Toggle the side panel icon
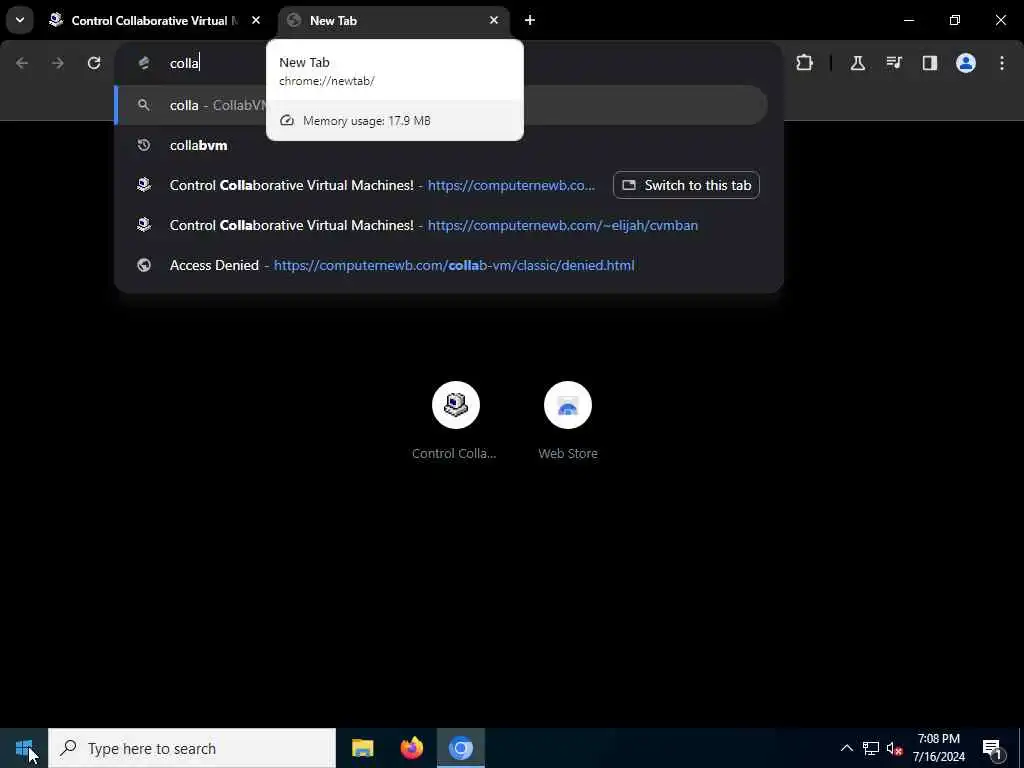The width and height of the screenshot is (1024, 768). [x=929, y=63]
